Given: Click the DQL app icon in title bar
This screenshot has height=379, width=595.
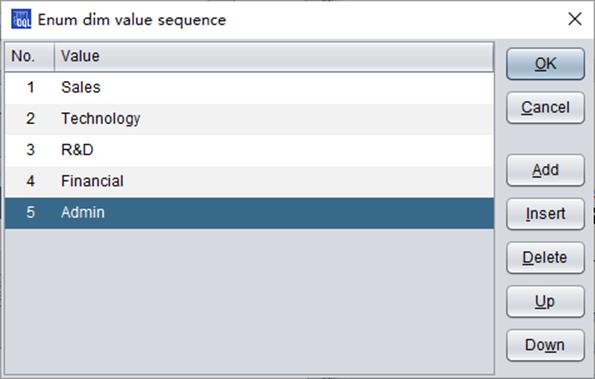Looking at the screenshot, I should click(x=21, y=19).
